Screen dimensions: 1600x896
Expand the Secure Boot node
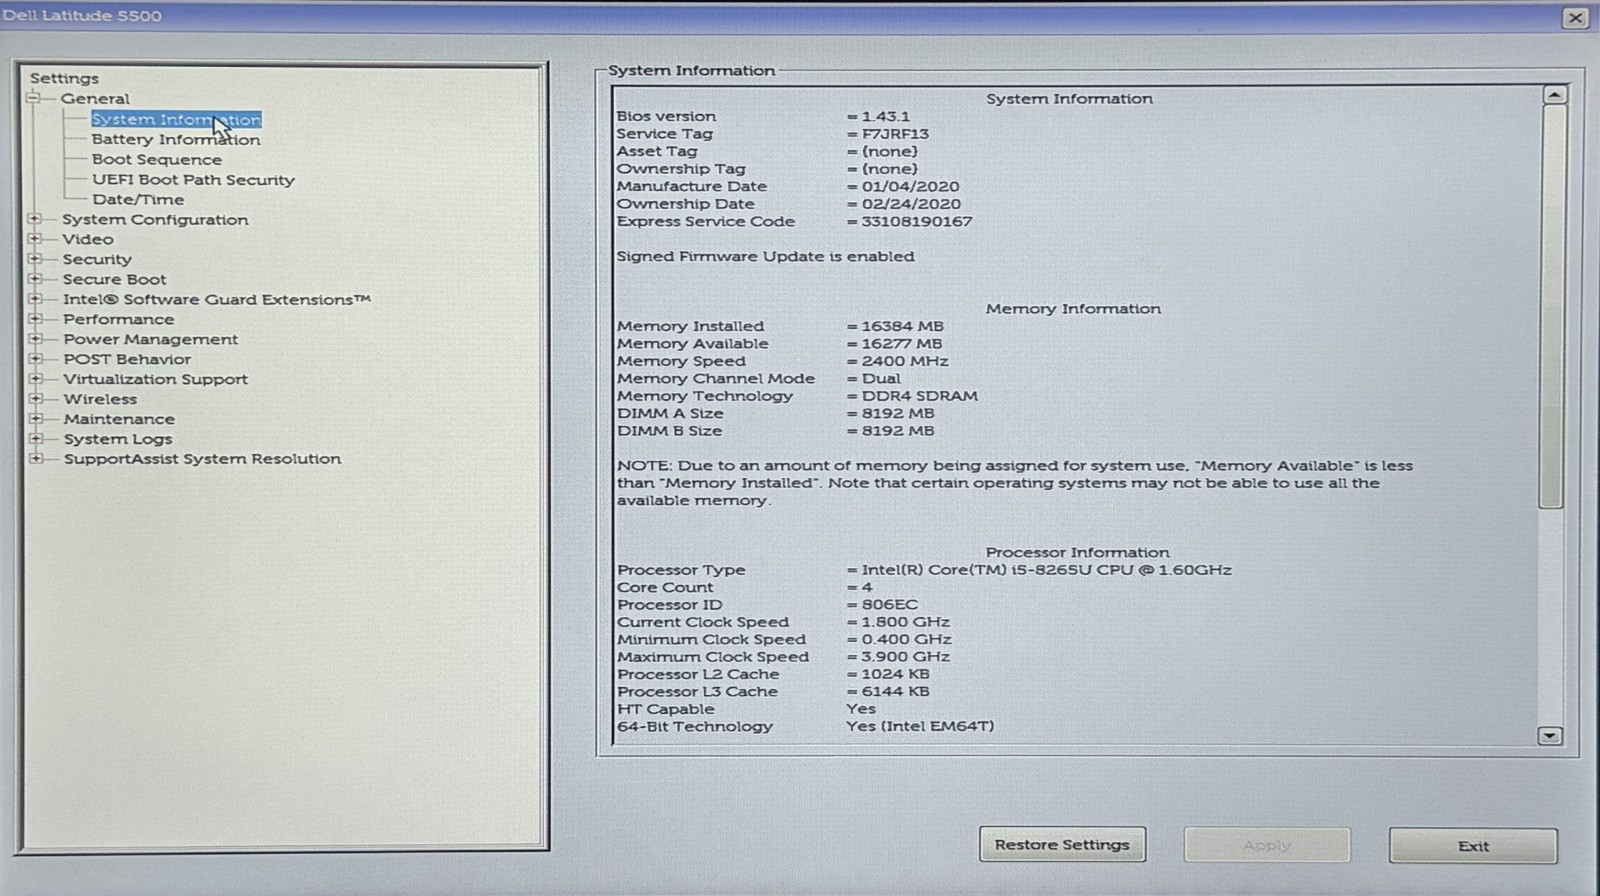[x=35, y=279]
